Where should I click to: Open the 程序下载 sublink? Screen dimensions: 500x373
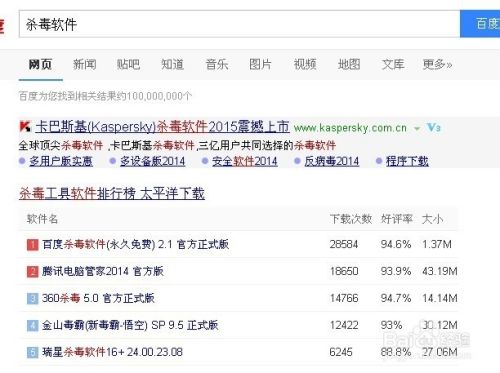pos(407,161)
